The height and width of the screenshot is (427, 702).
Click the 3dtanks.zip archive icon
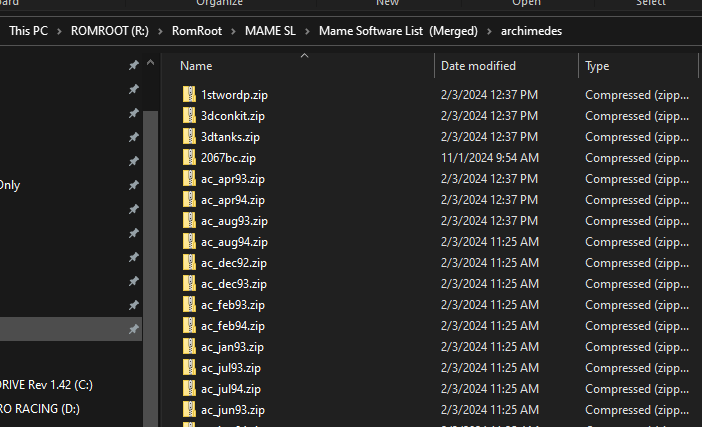pos(189,137)
